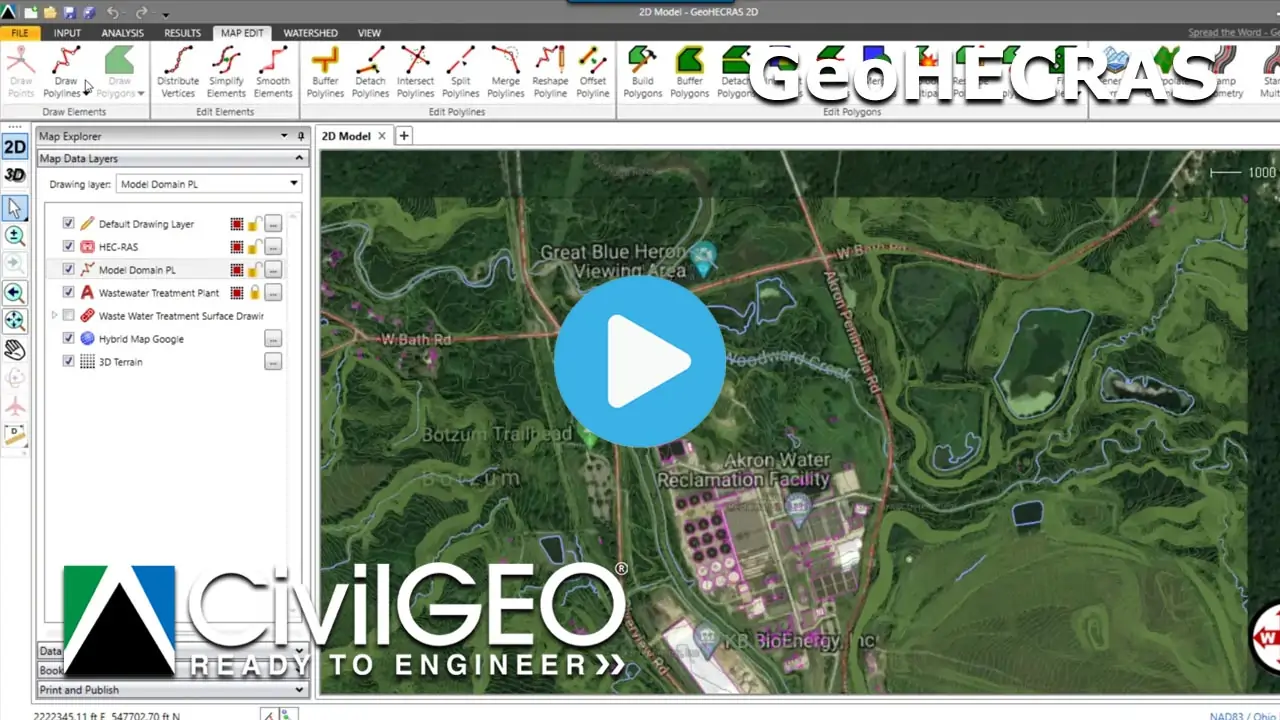Screen dimensions: 1280x720
Task: Uncheck the HEC-RAS layer visibility
Action: click(68, 246)
